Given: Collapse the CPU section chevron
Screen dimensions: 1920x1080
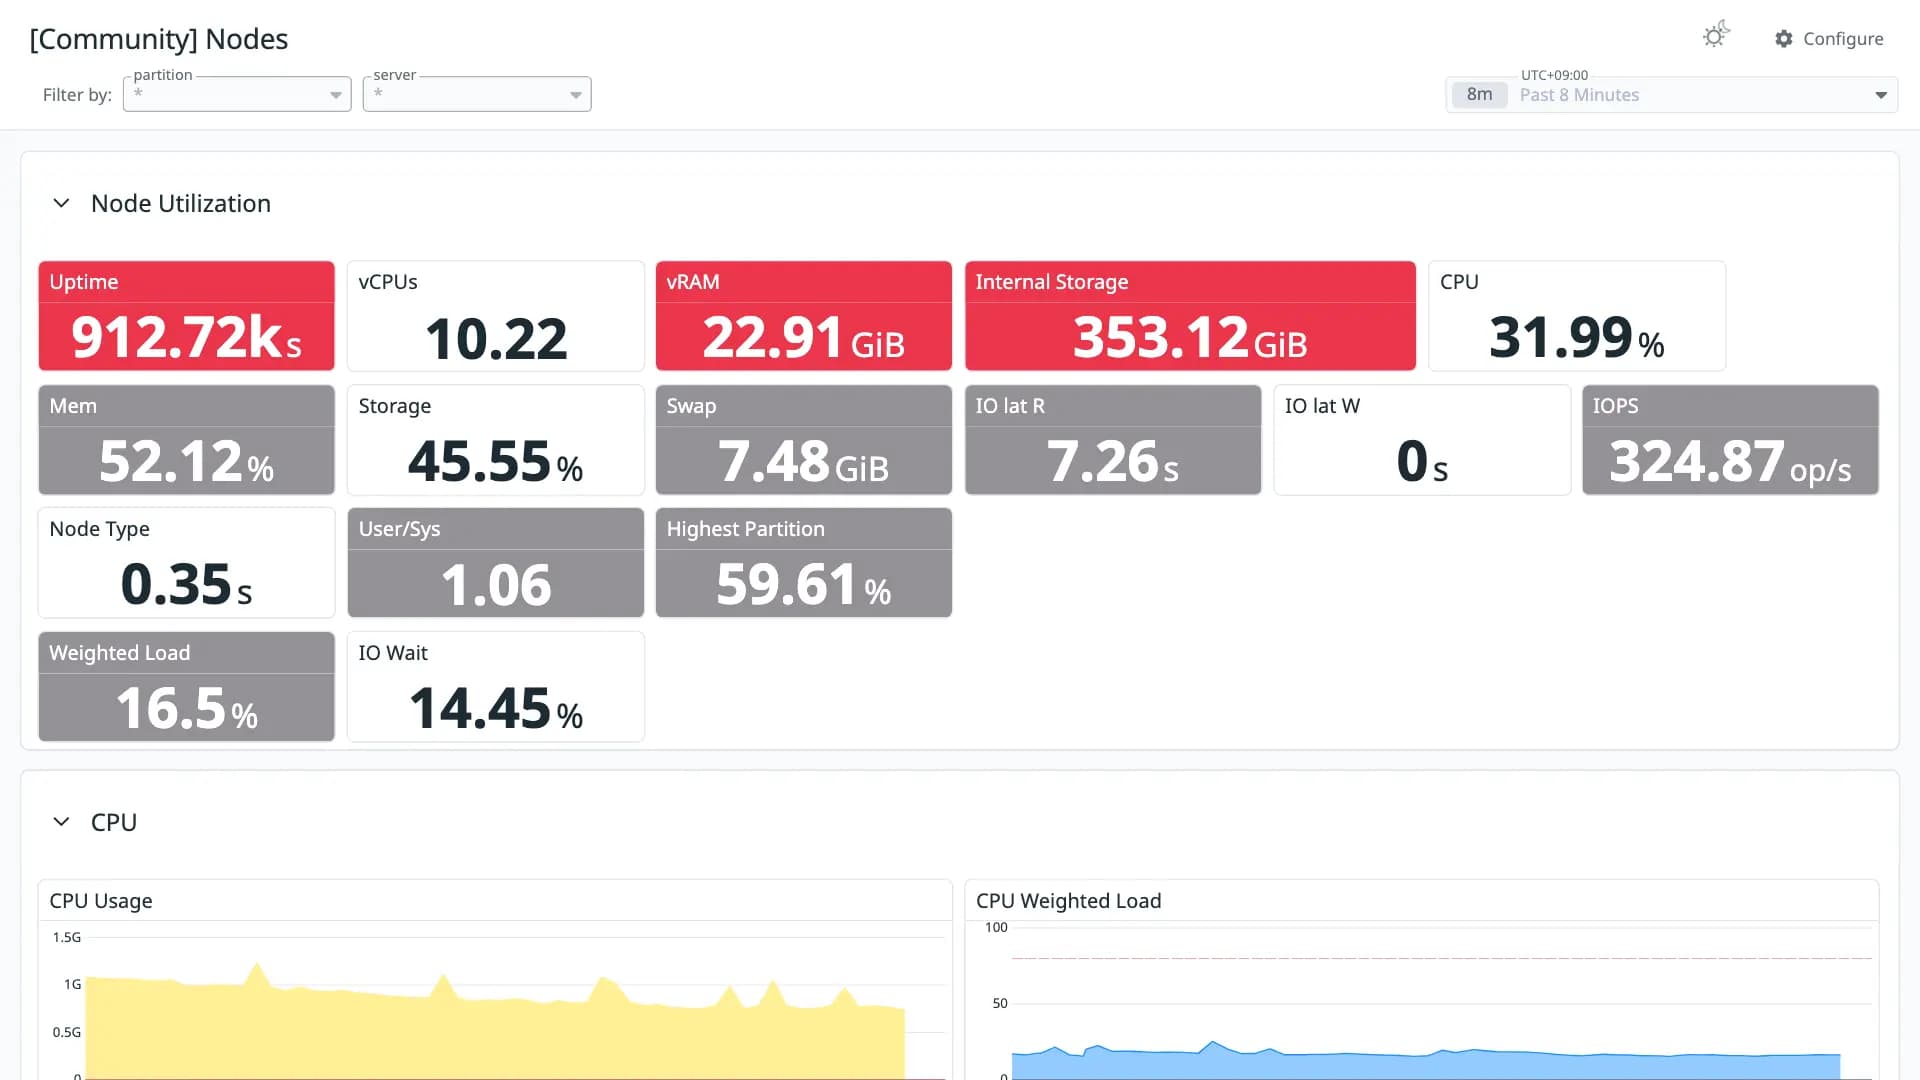Looking at the screenshot, I should coord(61,822).
